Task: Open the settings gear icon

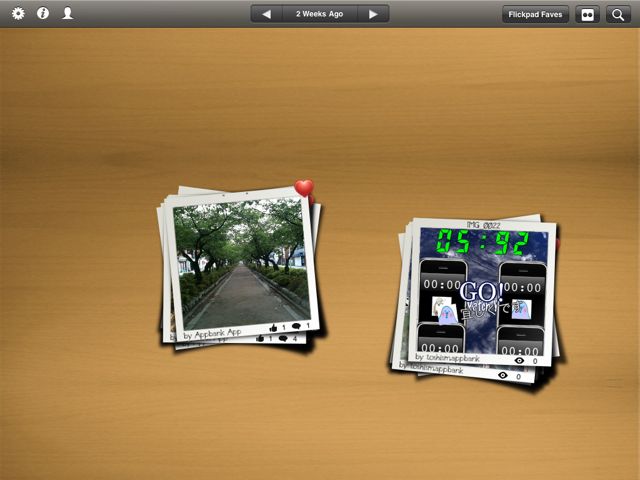Action: coord(18,13)
